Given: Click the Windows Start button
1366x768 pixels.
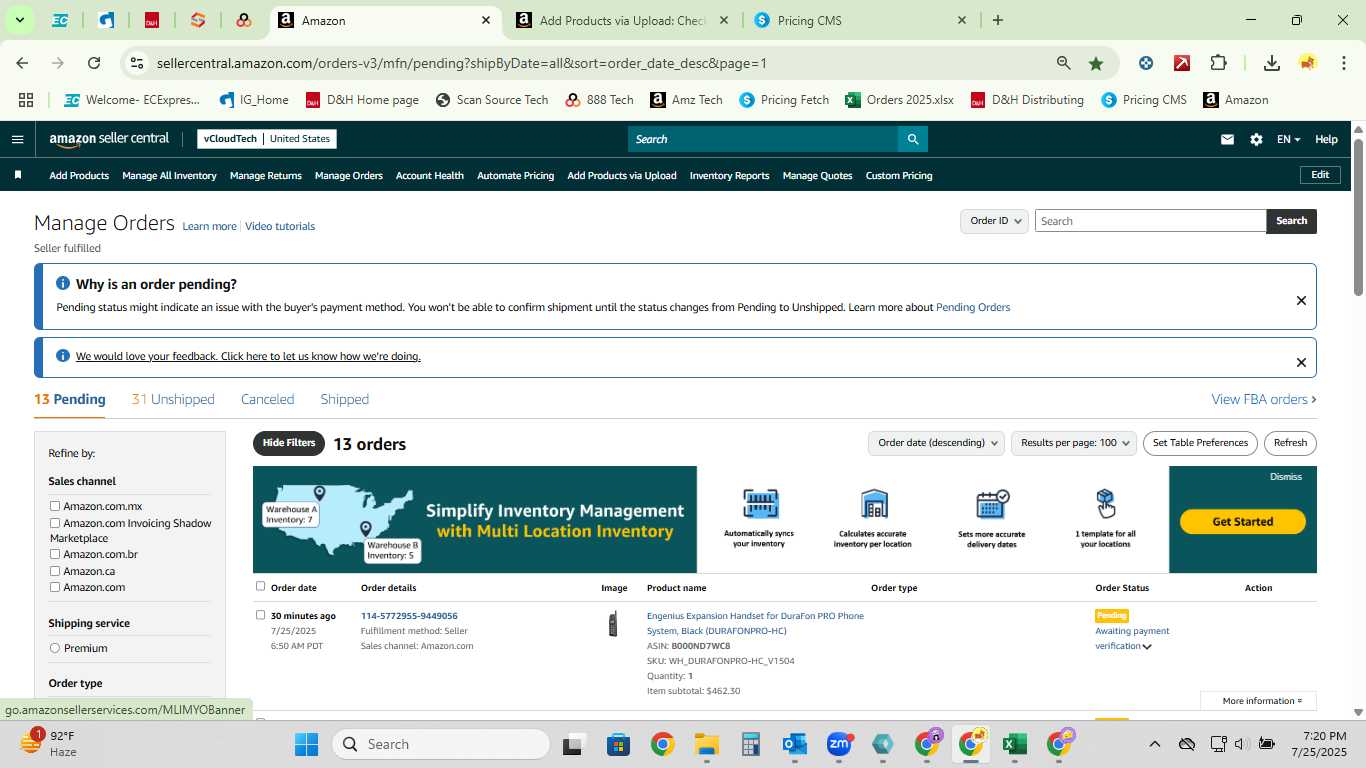Looking at the screenshot, I should tap(306, 744).
